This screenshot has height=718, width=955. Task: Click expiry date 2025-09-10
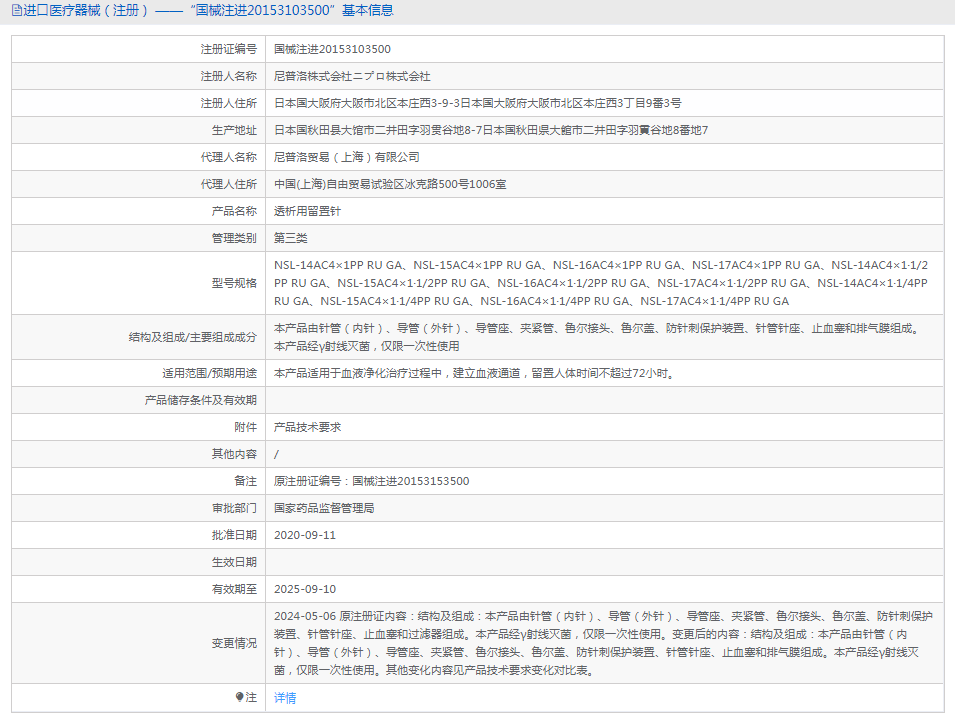click(x=305, y=589)
